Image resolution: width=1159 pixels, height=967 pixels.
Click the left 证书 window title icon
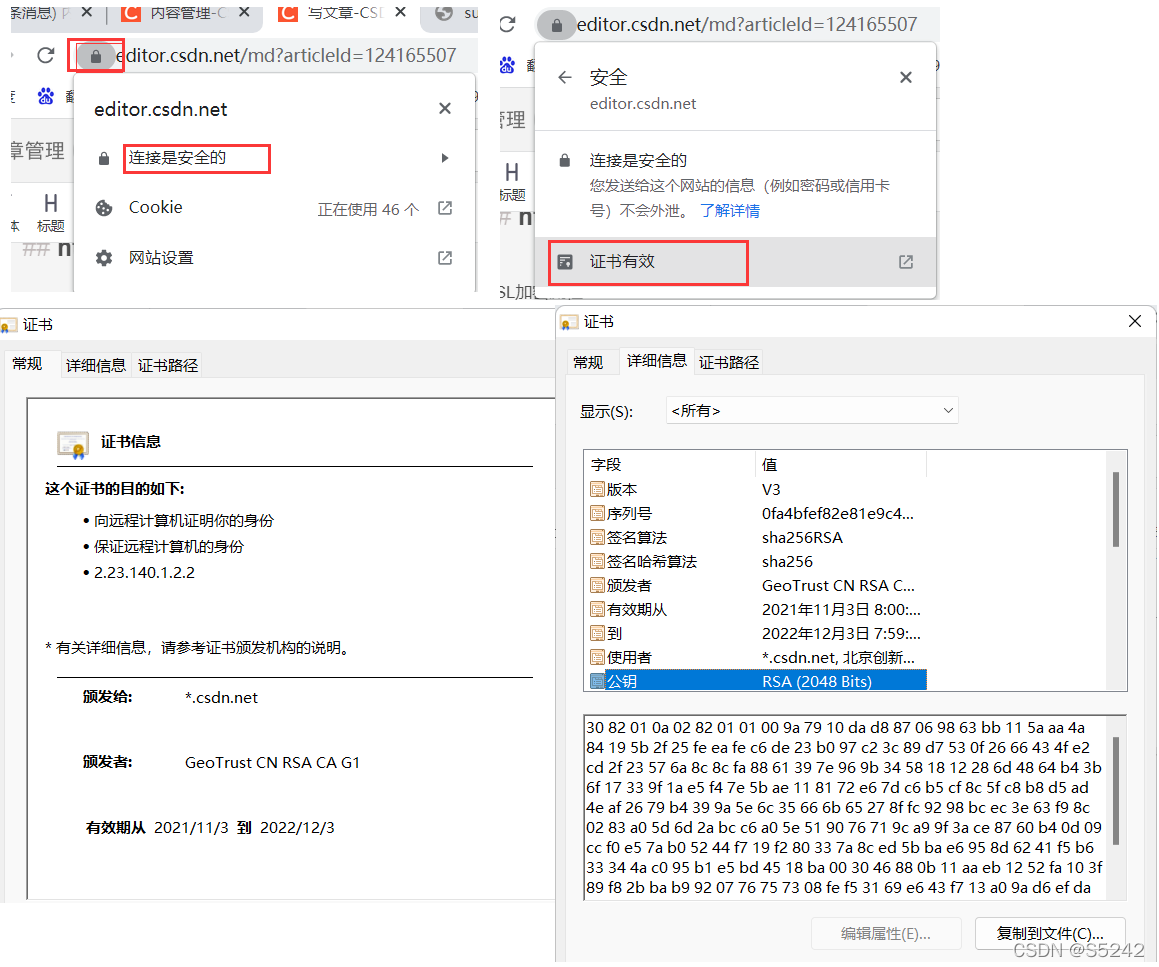point(8,325)
